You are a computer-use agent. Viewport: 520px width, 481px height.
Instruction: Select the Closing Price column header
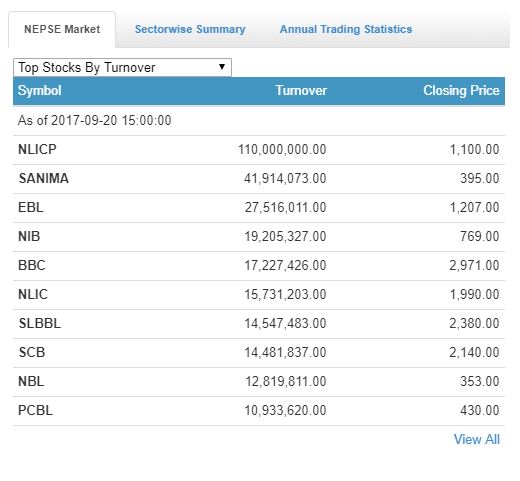461,91
